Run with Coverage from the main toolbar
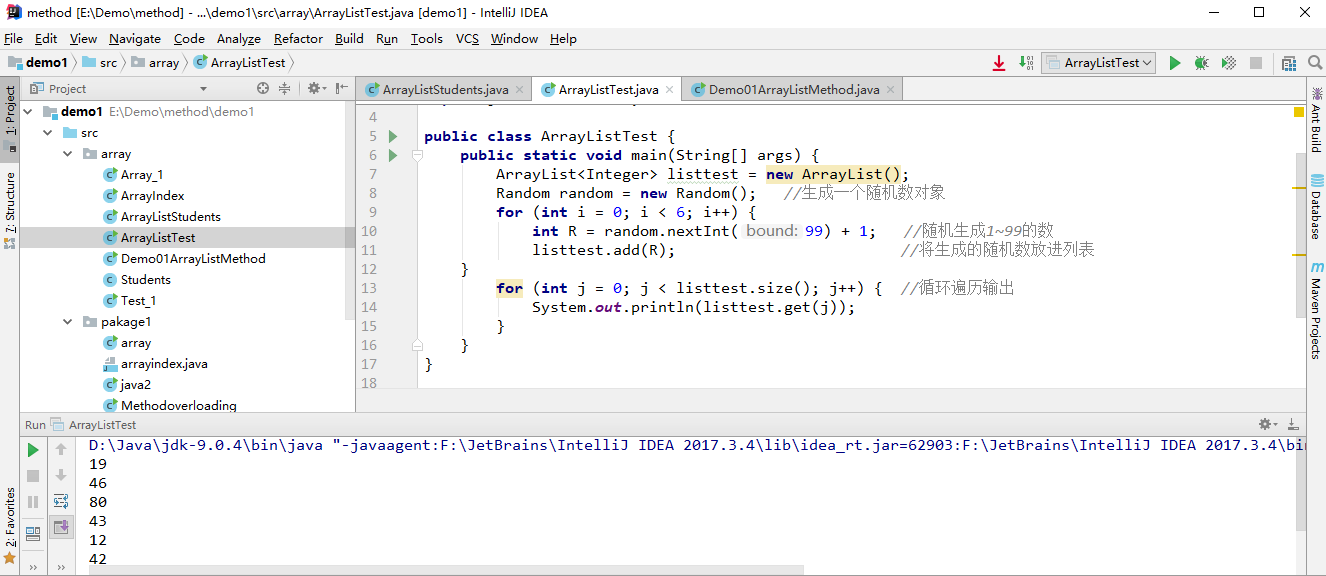This screenshot has width=1326, height=576. [x=1229, y=63]
